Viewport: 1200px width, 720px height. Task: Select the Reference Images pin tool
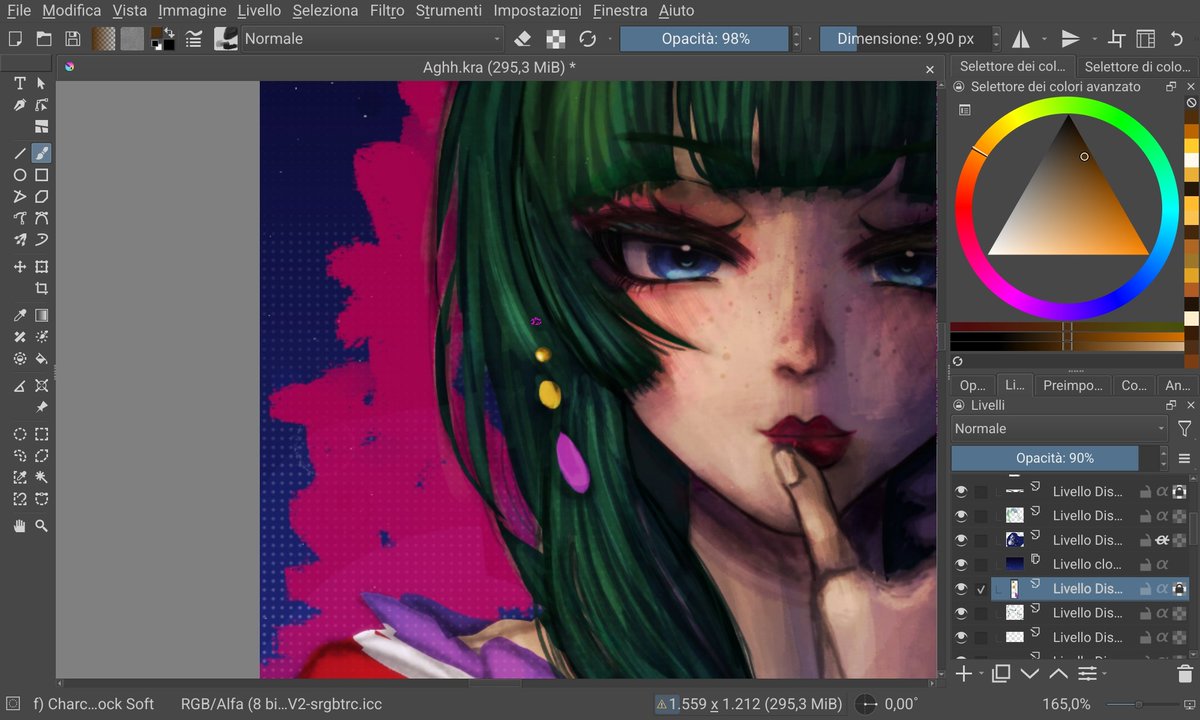[x=42, y=407]
